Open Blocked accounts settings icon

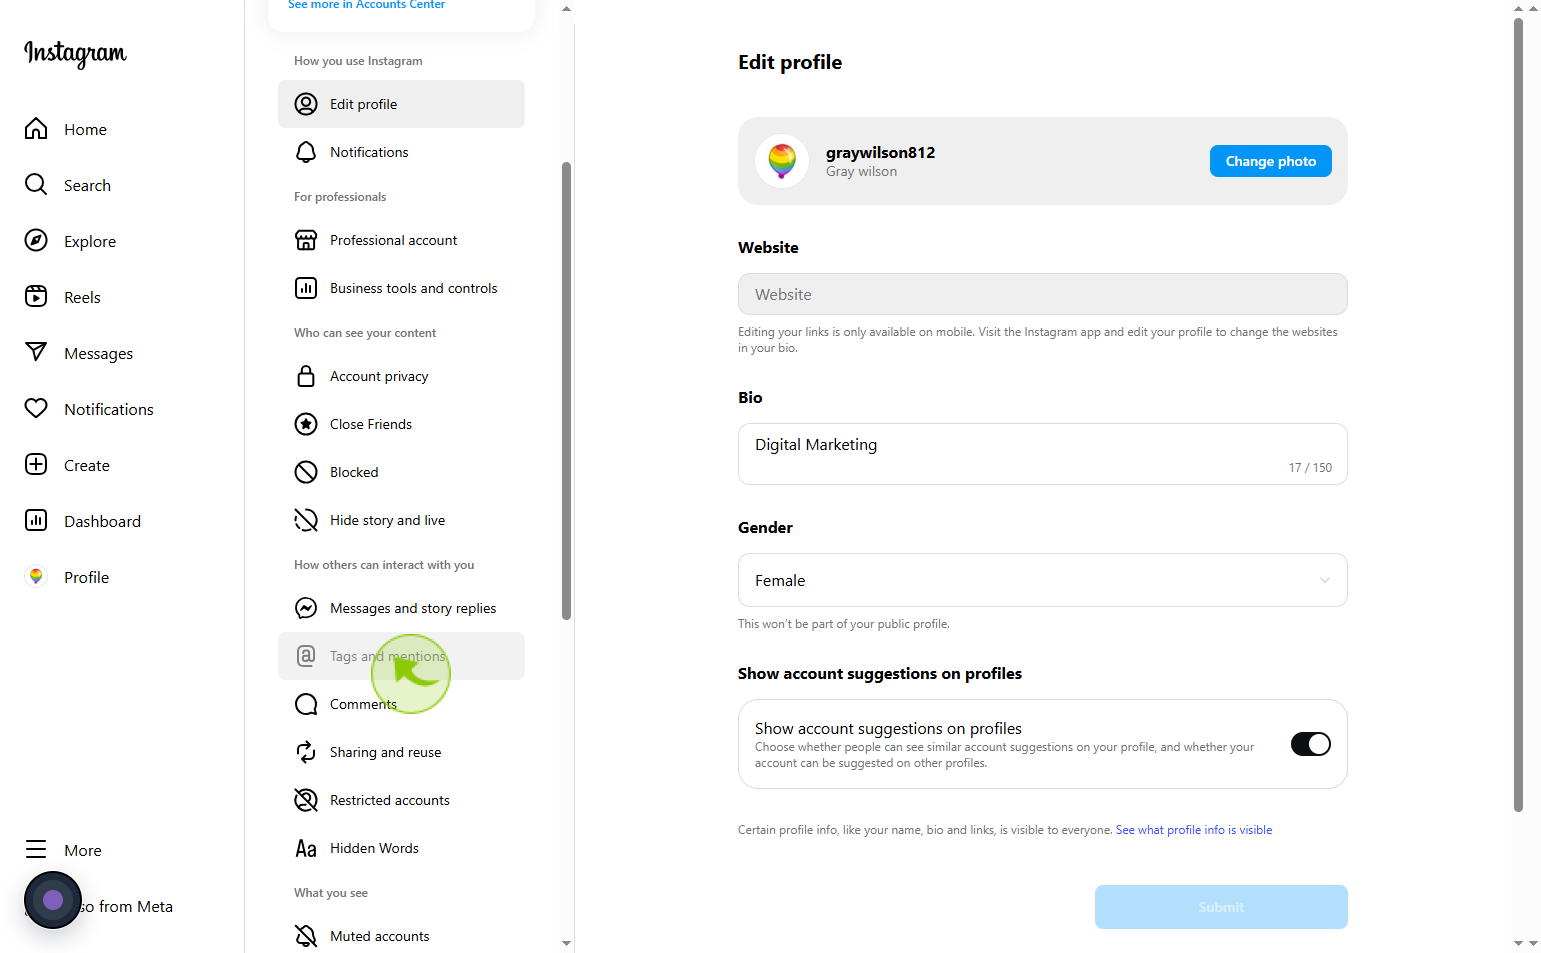[306, 472]
